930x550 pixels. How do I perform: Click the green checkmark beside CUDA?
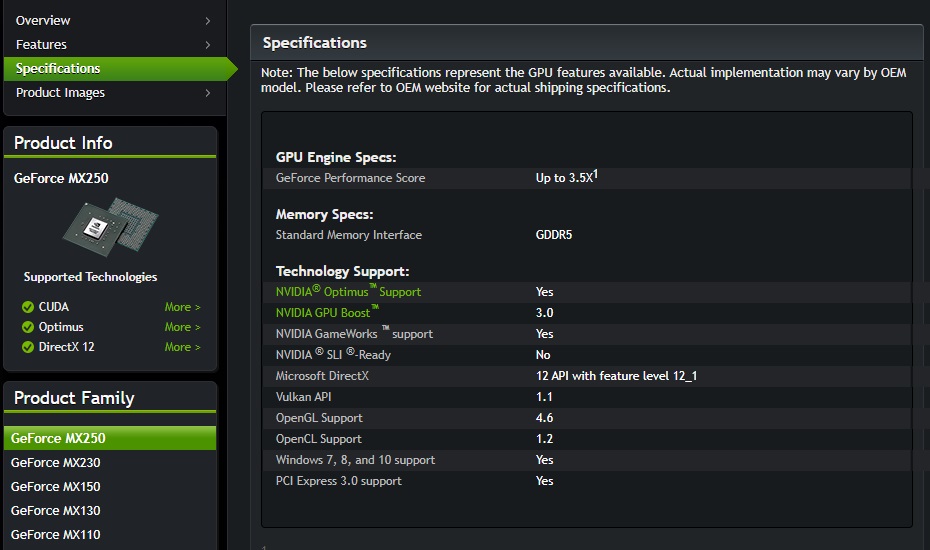coord(28,307)
